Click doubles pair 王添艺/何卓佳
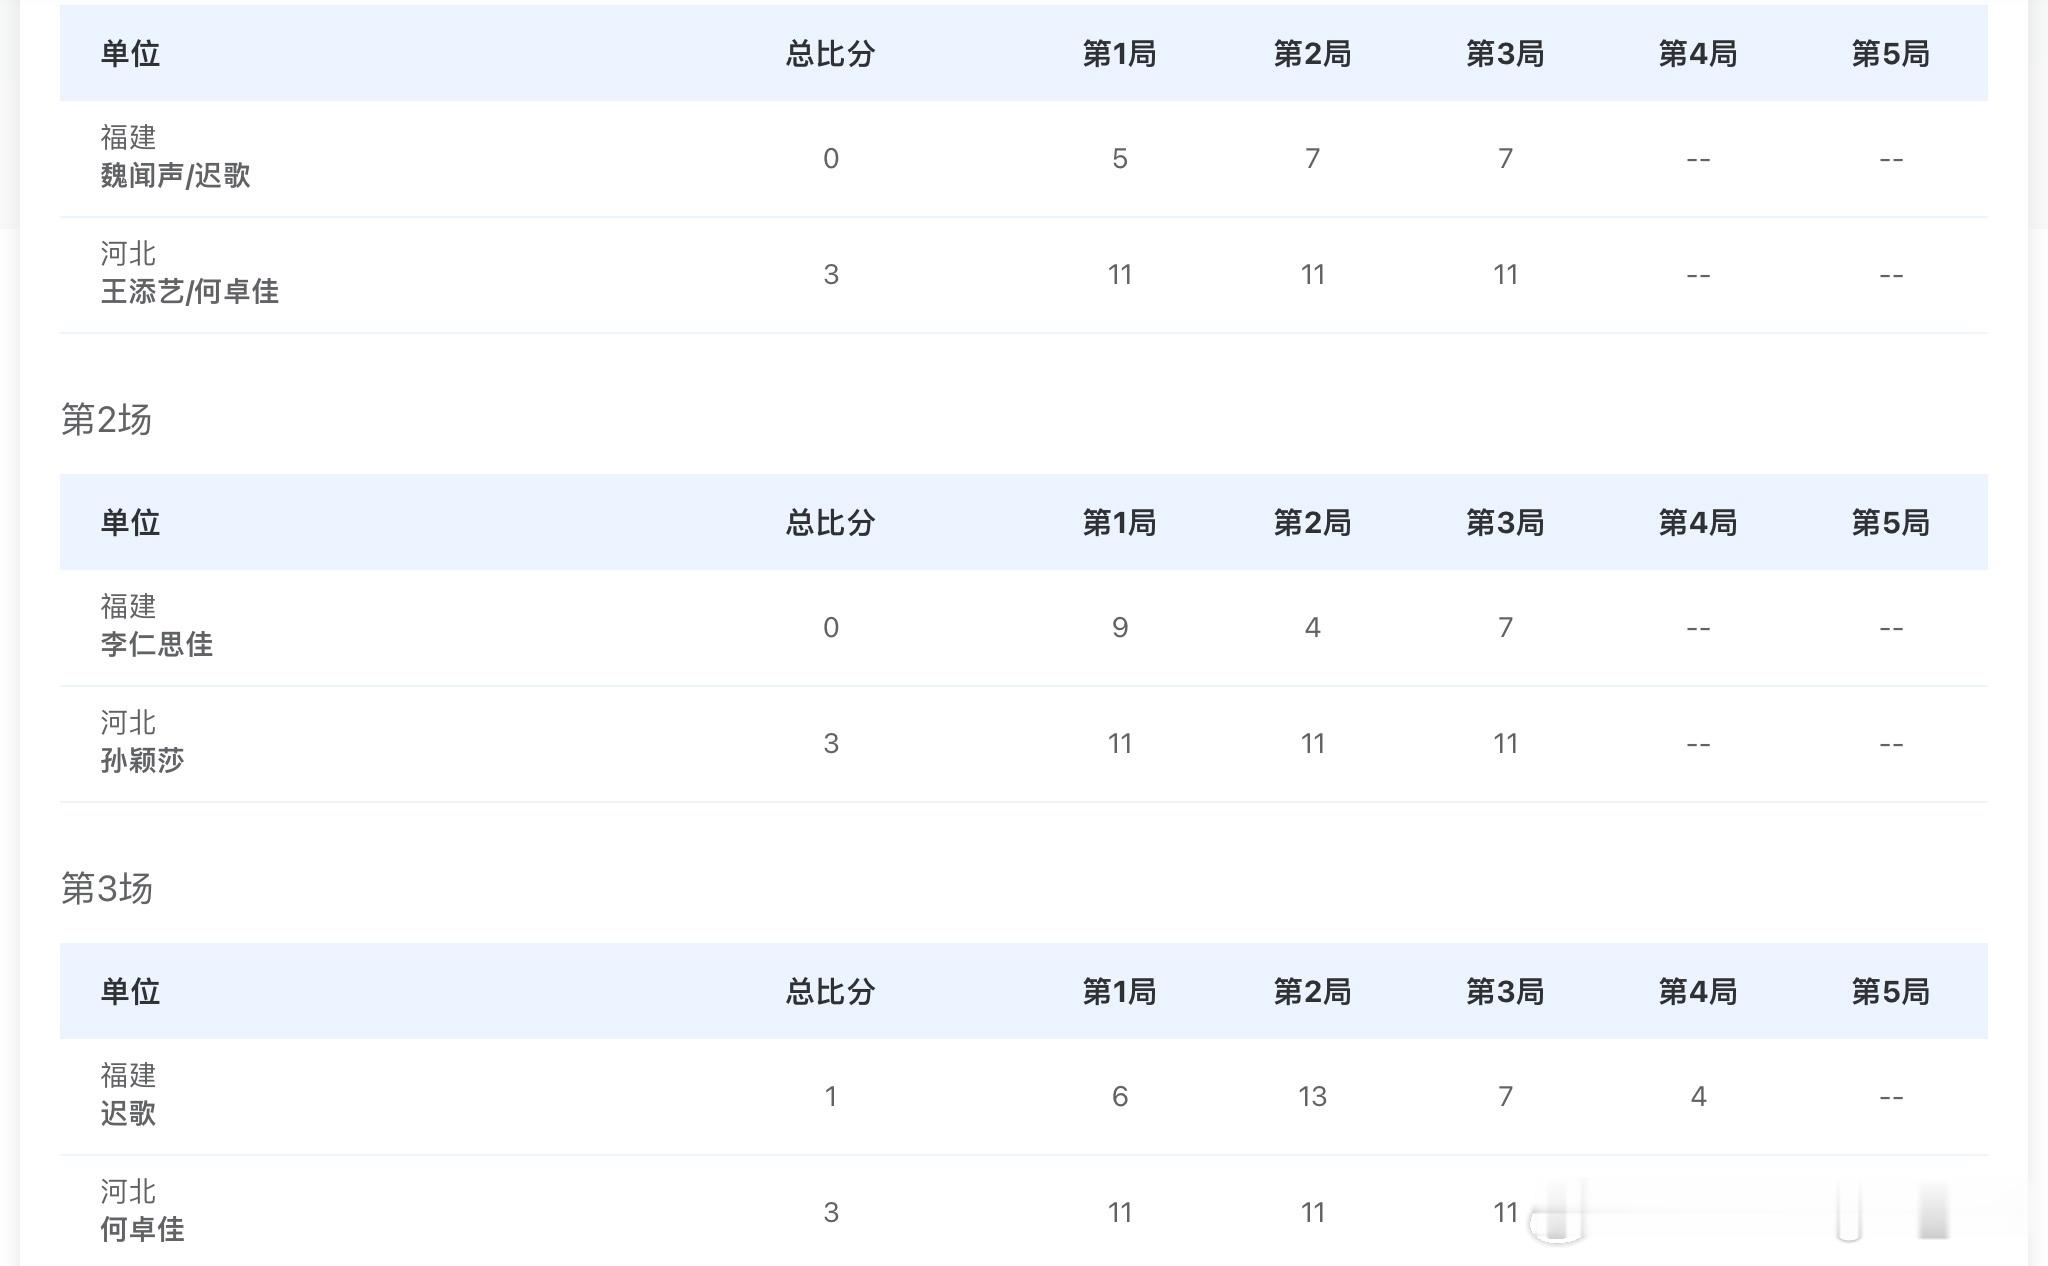Image resolution: width=2048 pixels, height=1266 pixels. coord(189,292)
